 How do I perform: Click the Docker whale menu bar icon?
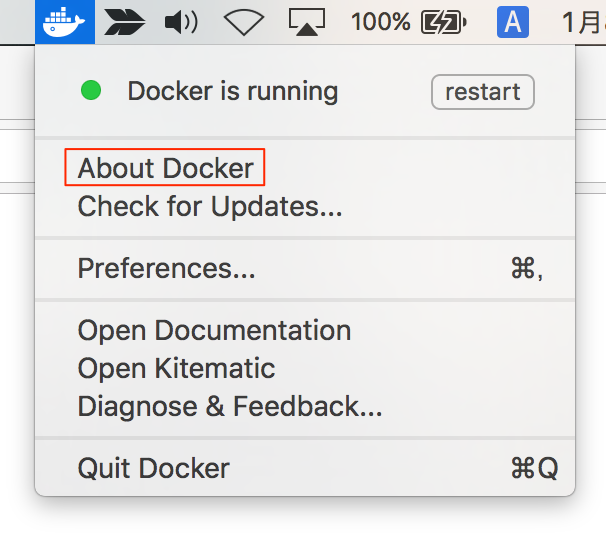click(64, 21)
